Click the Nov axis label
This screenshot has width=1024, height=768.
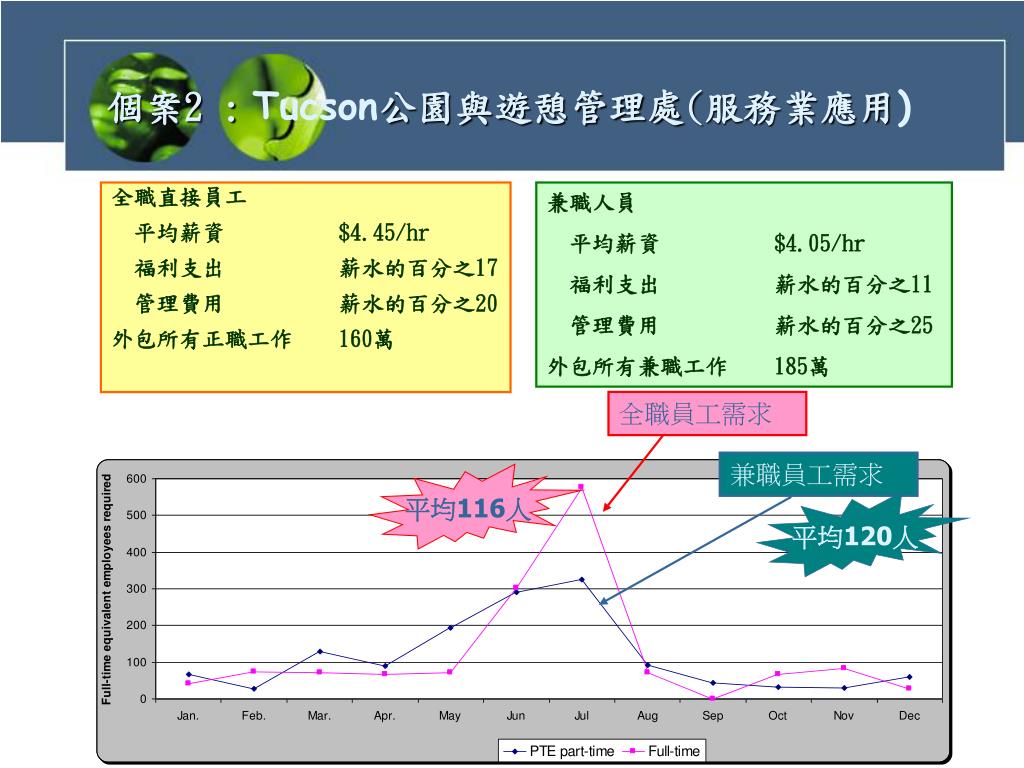coord(843,716)
